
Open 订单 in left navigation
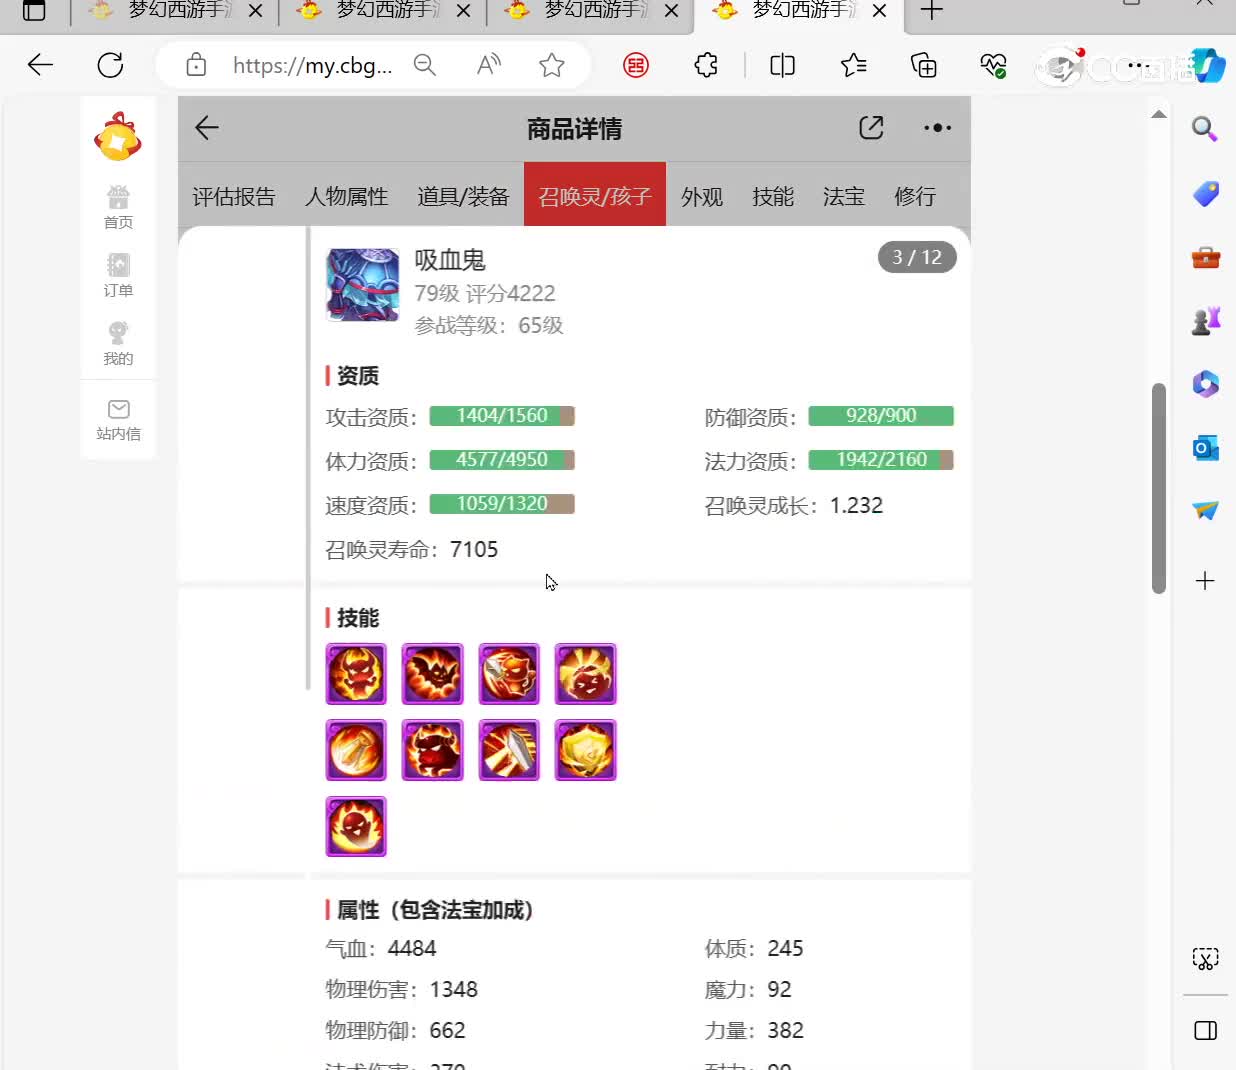tap(118, 275)
